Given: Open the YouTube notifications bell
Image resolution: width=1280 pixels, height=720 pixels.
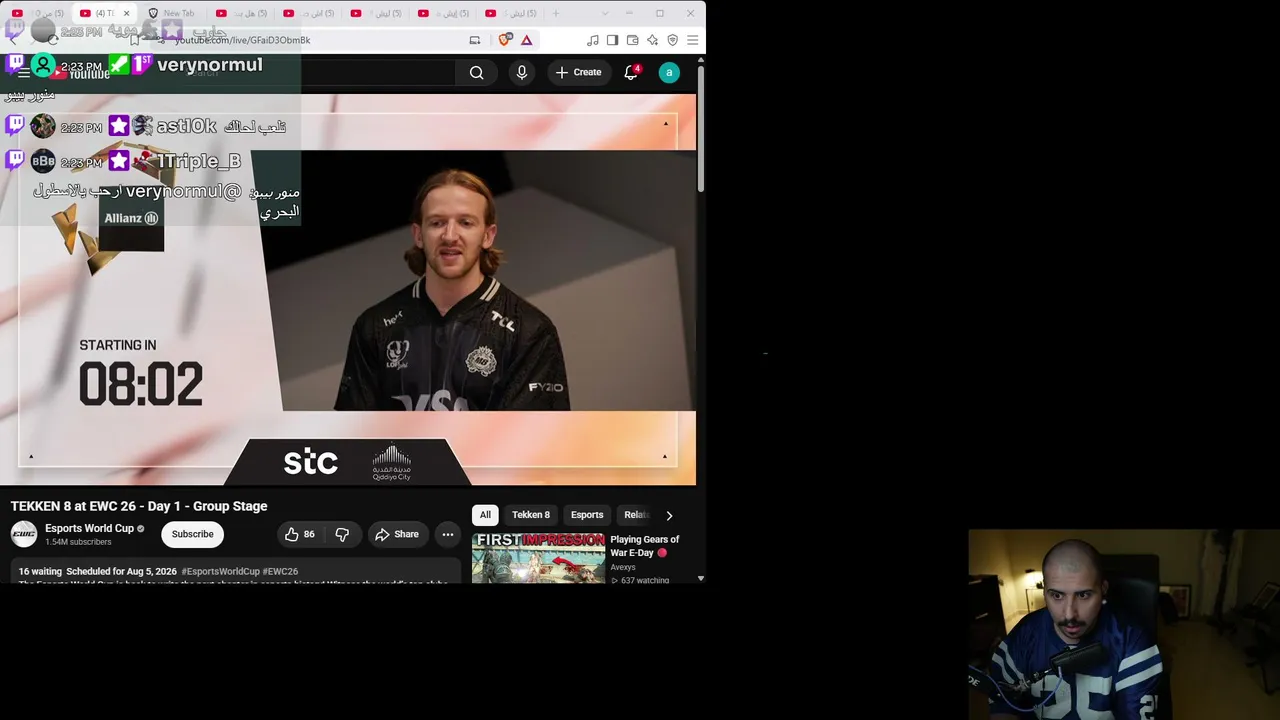Looking at the screenshot, I should point(631,72).
